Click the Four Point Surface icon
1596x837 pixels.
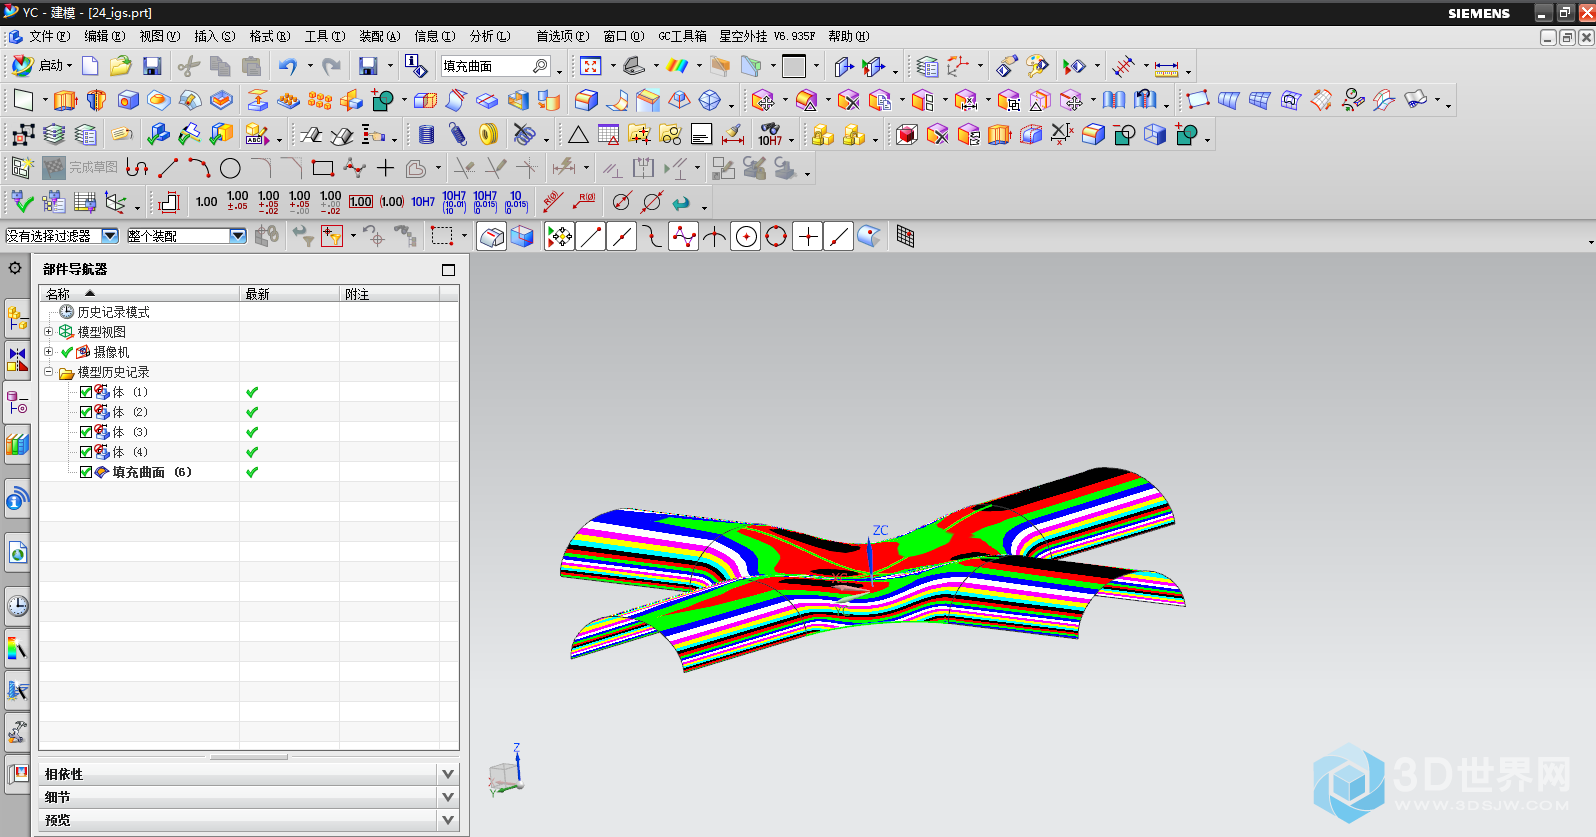point(1198,100)
